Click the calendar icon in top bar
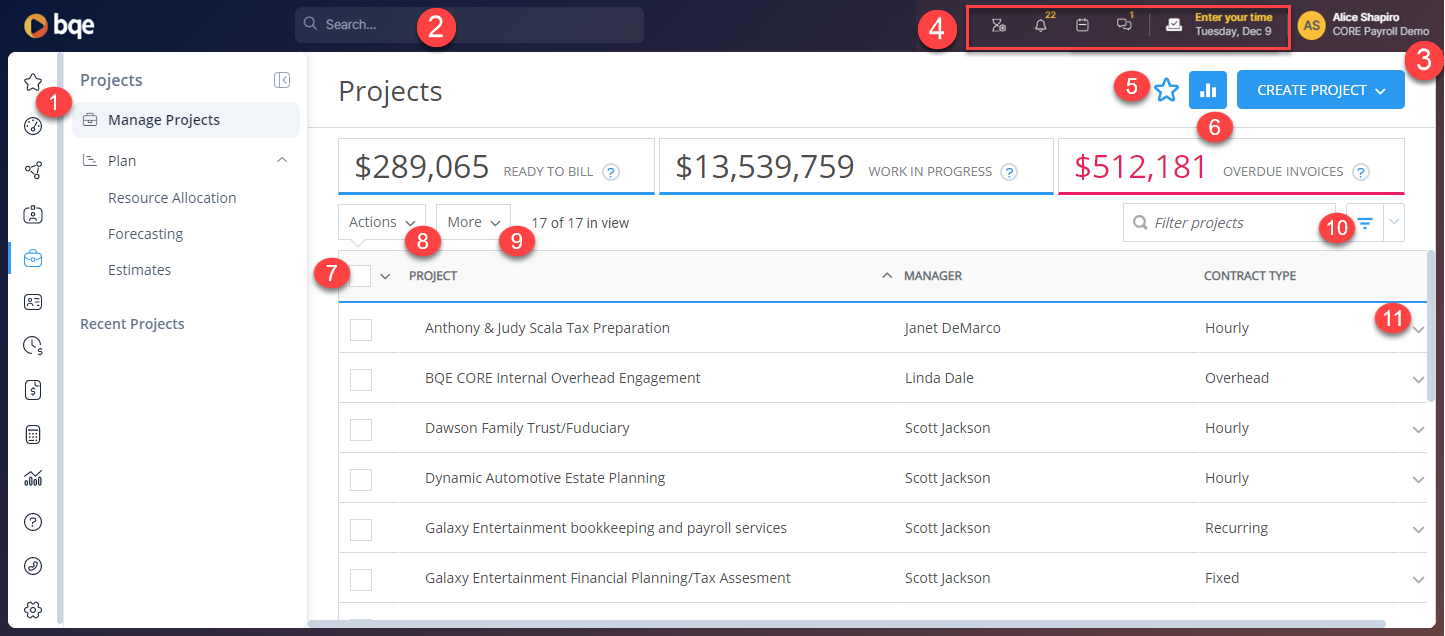1445x636 pixels. coord(1082,25)
